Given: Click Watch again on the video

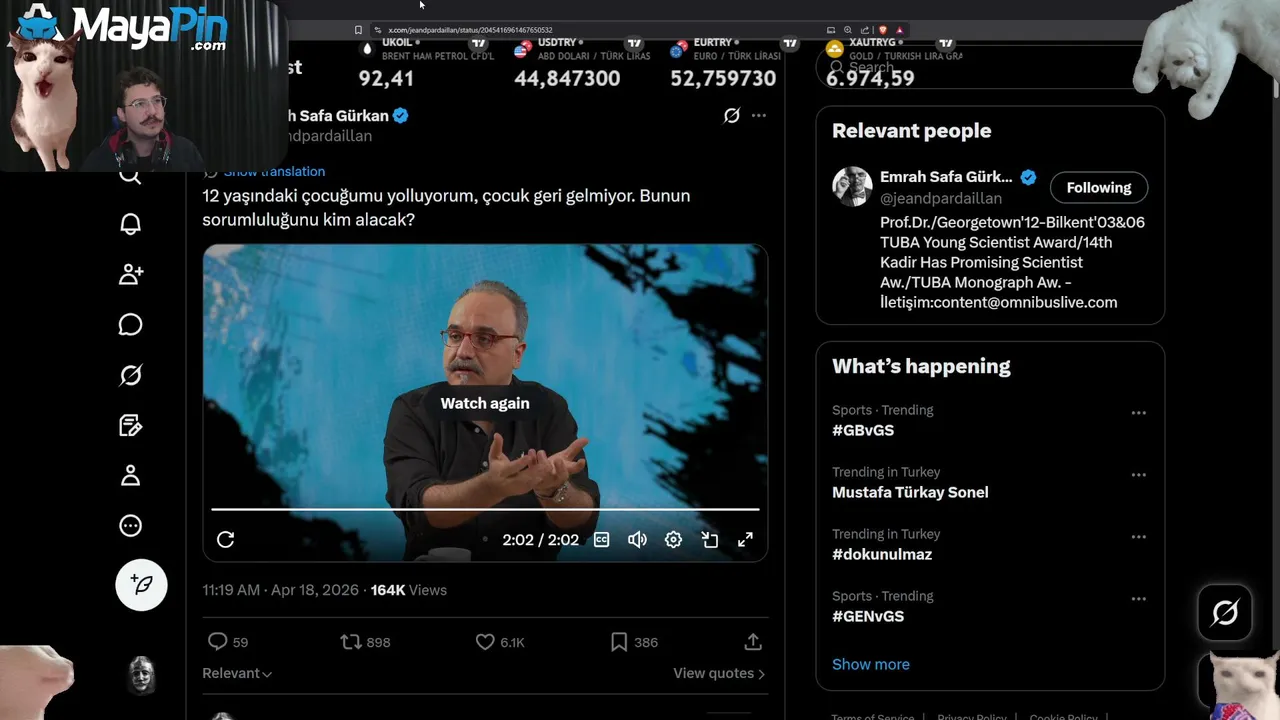Looking at the screenshot, I should click(485, 403).
